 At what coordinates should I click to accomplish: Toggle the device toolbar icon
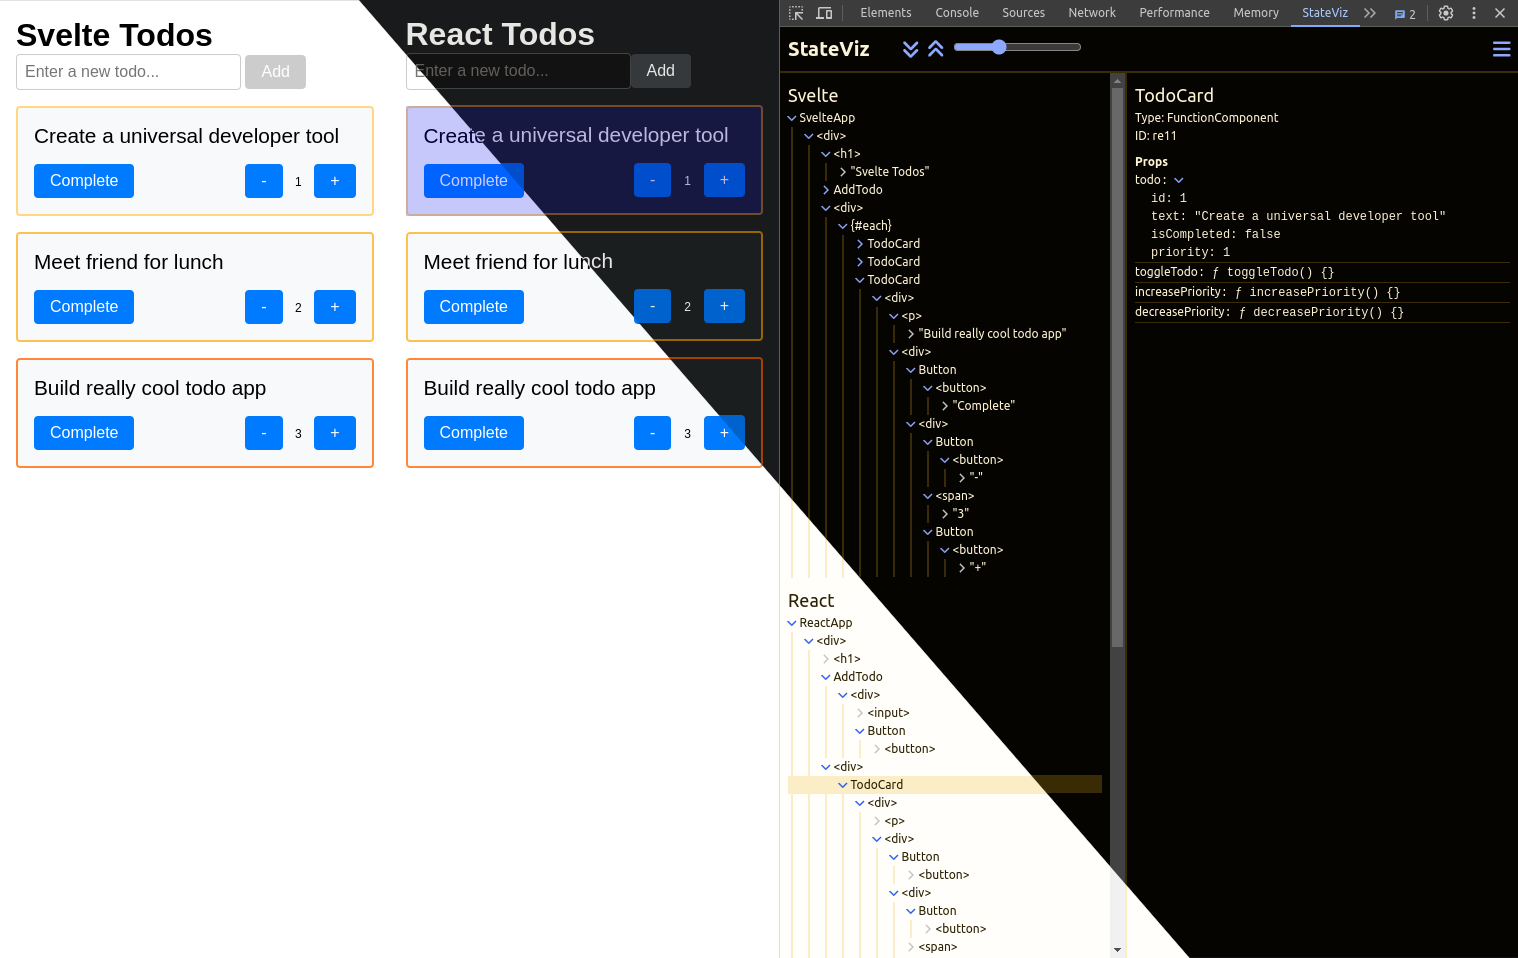[824, 13]
